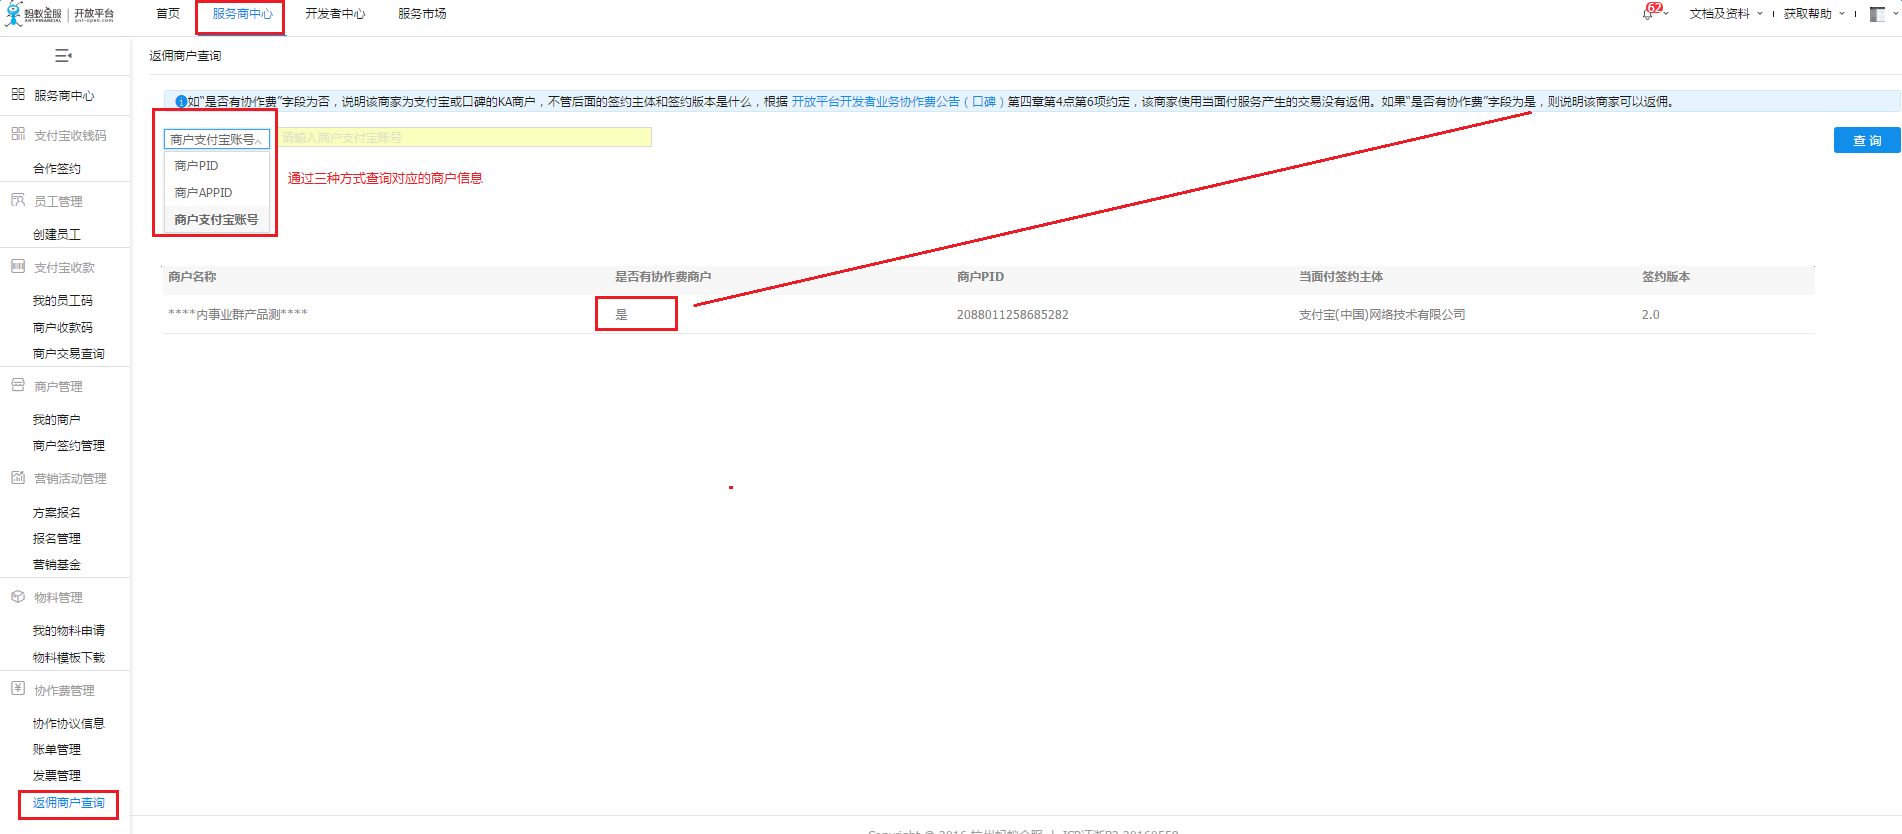The width and height of the screenshot is (1902, 834).
Task: Open 营销基金 in the sidebar
Action: point(57,565)
